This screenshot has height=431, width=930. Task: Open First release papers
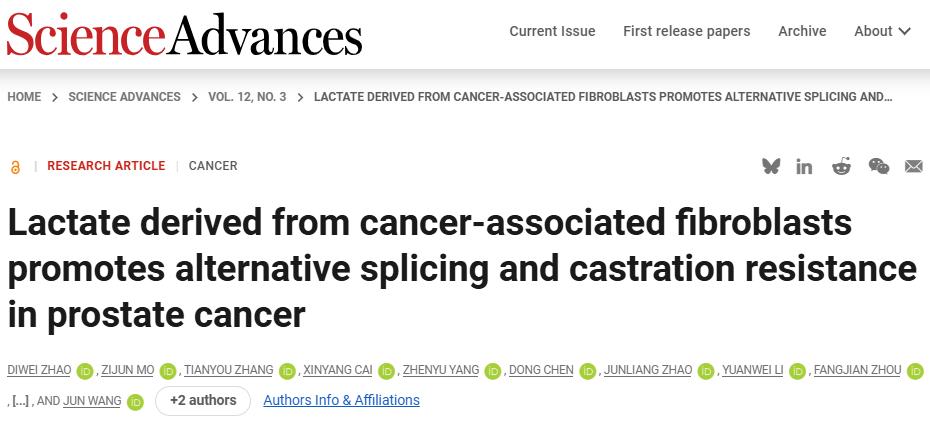(x=686, y=31)
